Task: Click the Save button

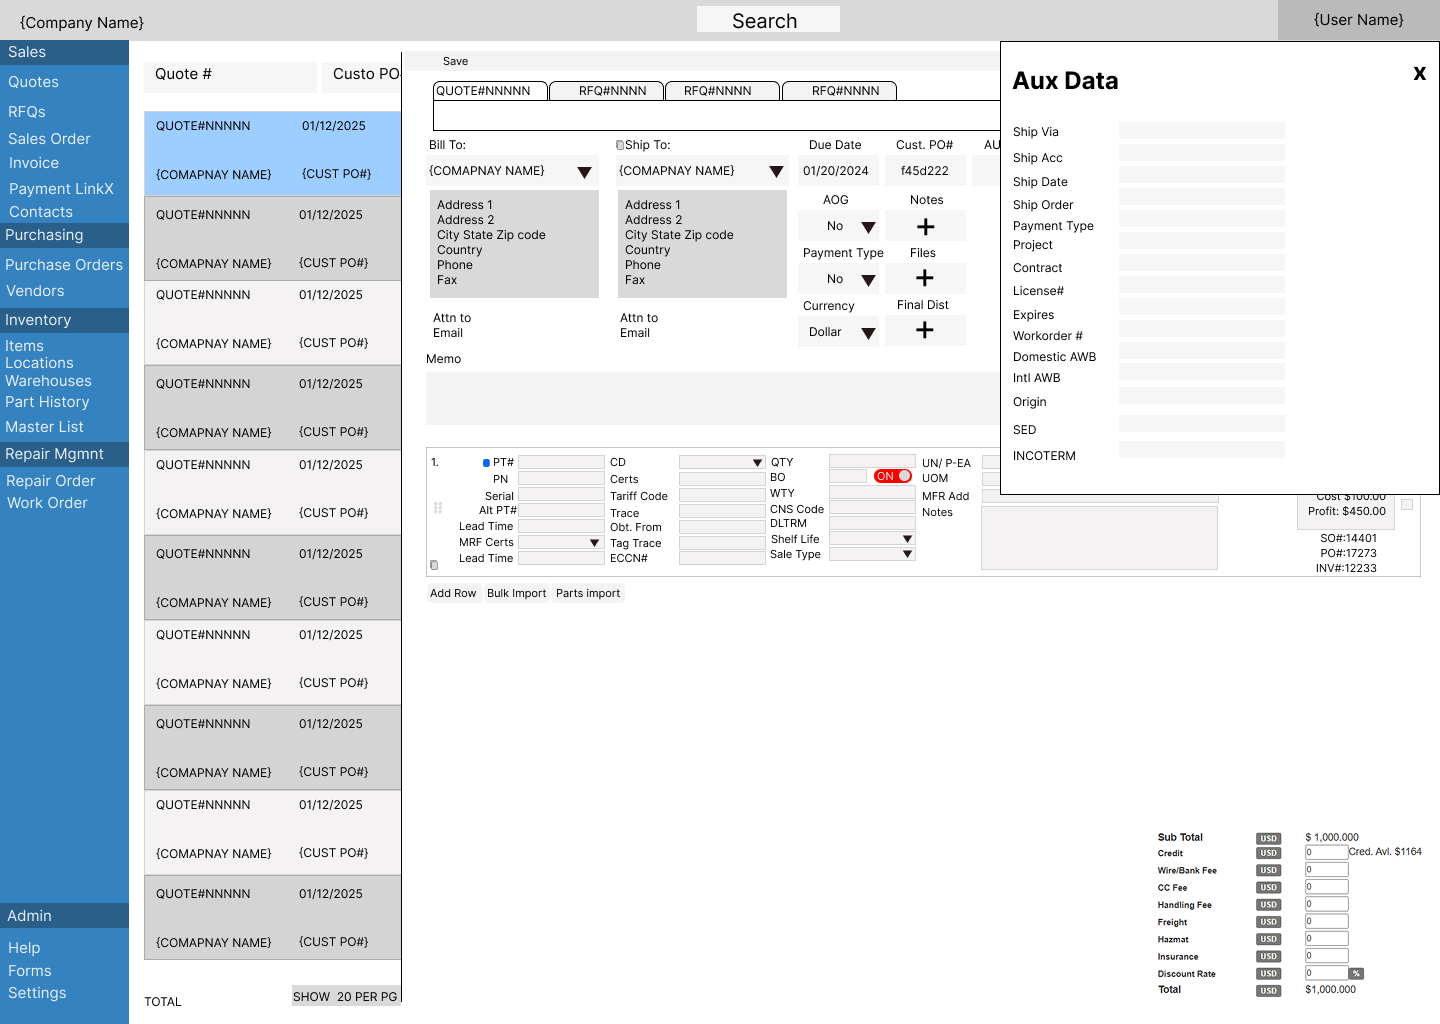Action: click(455, 61)
